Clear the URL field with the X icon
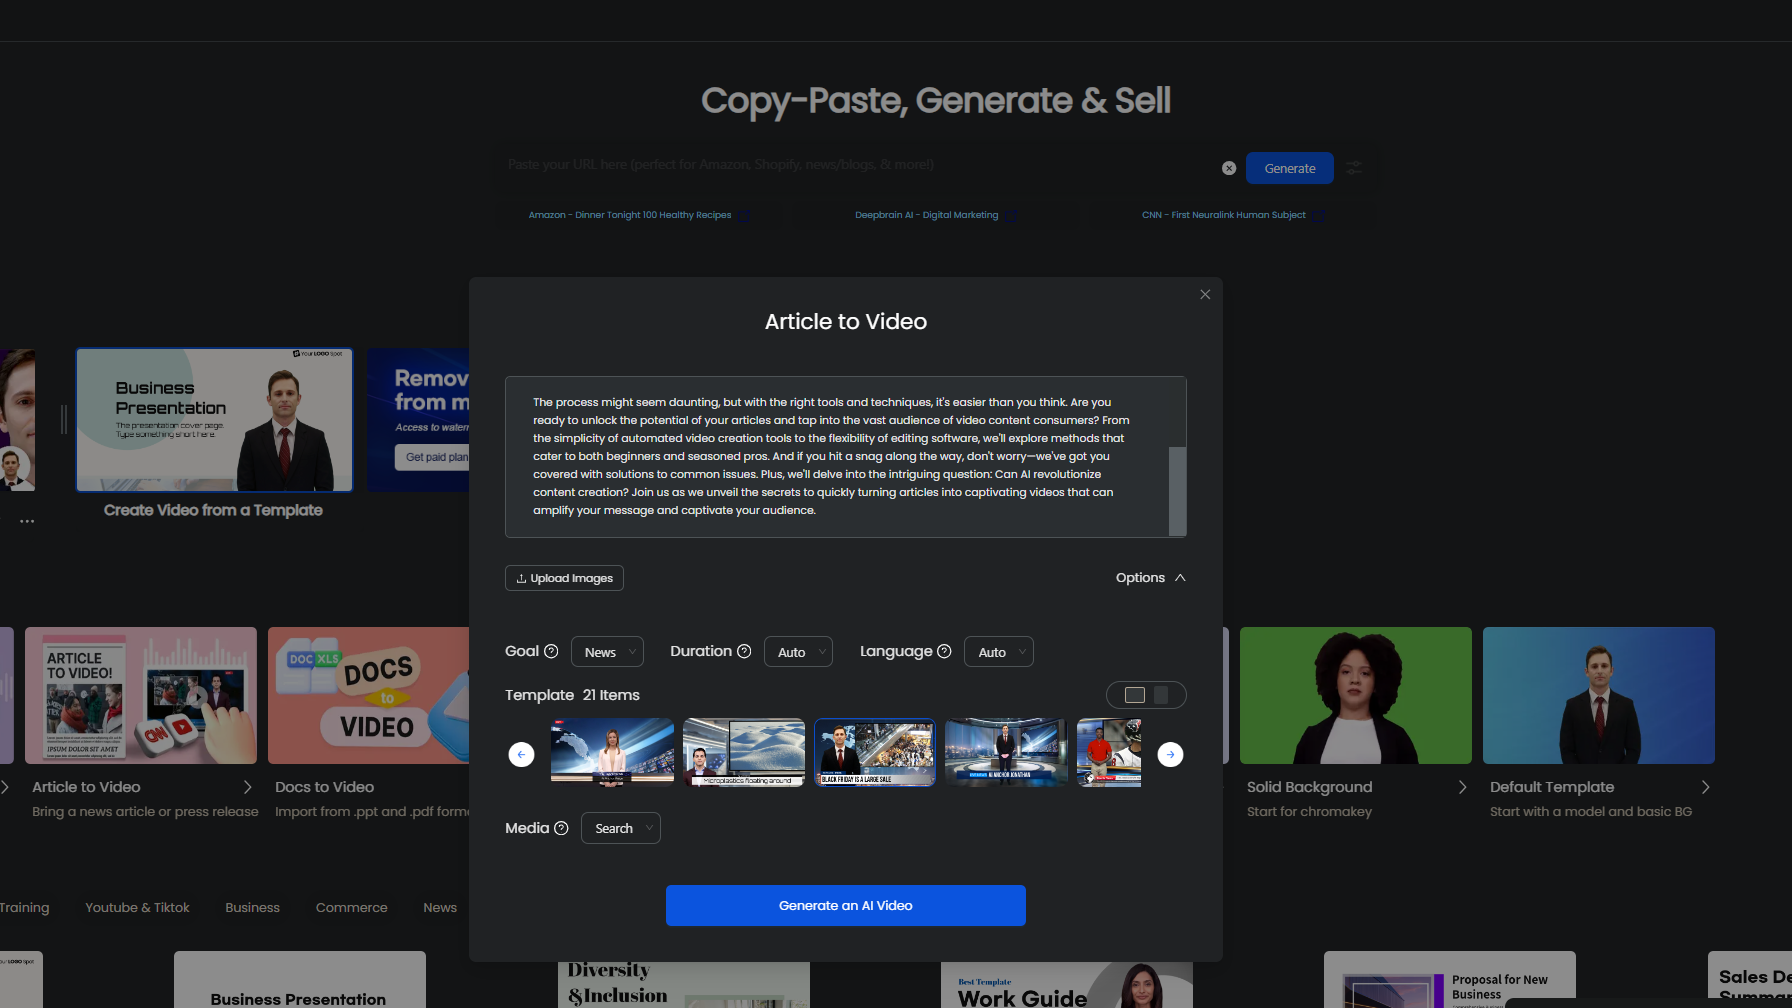Image resolution: width=1792 pixels, height=1008 pixels. click(x=1229, y=168)
